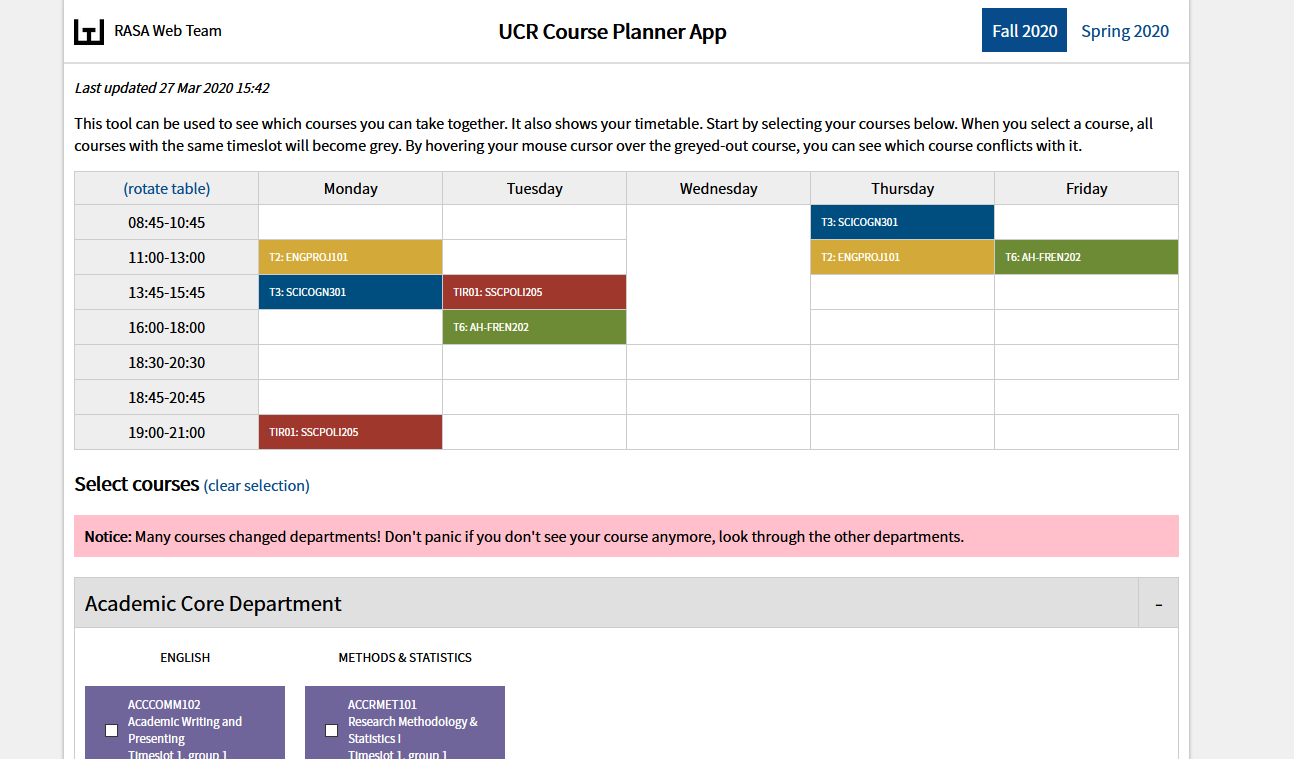
Task: Click Thursday ENGPROJ101 yellow block
Action: tap(902, 257)
